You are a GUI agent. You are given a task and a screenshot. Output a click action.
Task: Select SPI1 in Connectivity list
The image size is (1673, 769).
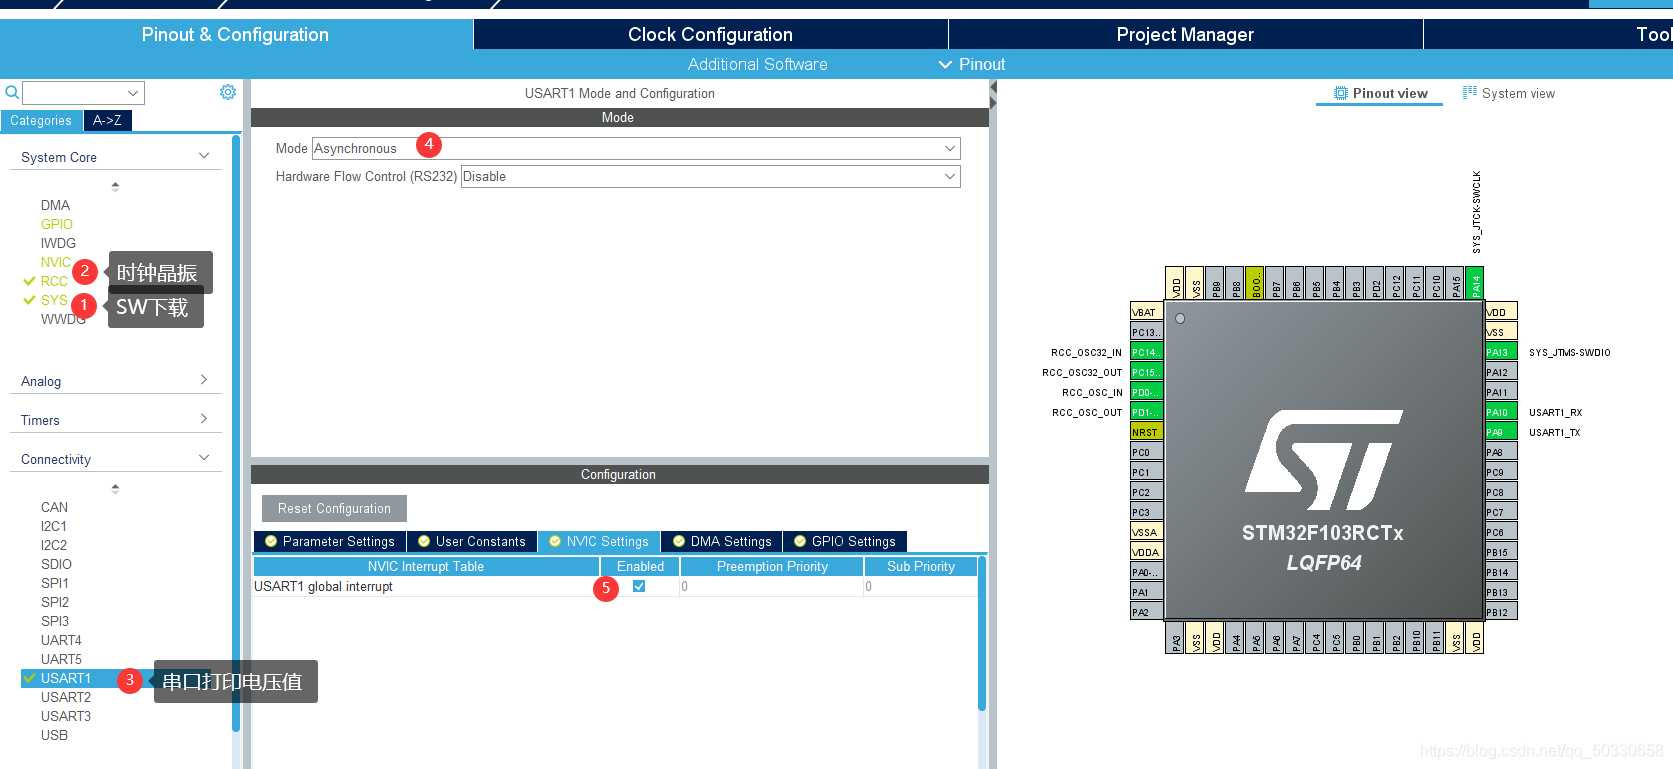point(55,583)
